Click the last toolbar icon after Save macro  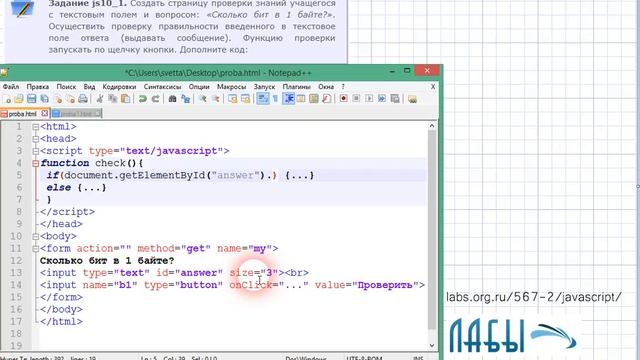click(412, 99)
